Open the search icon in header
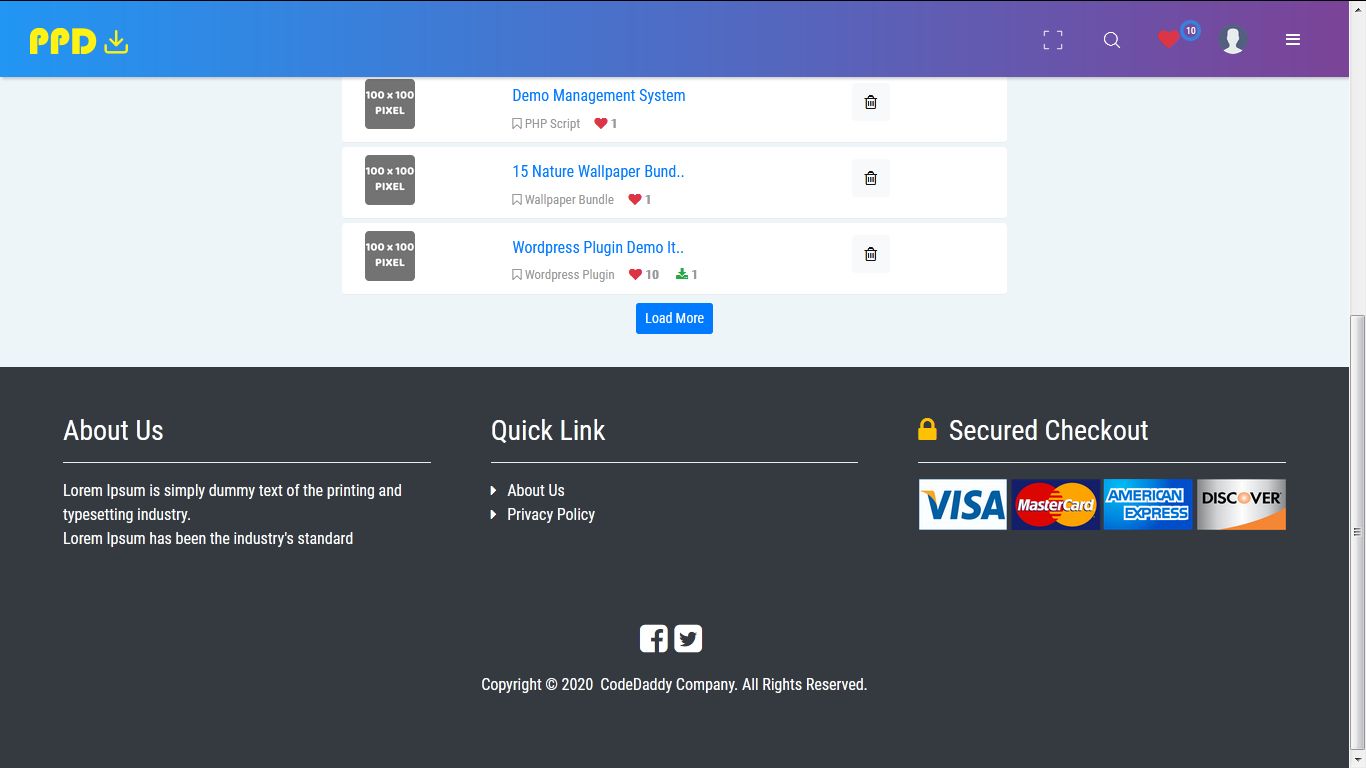The height and width of the screenshot is (768, 1366). pyautogui.click(x=1112, y=40)
